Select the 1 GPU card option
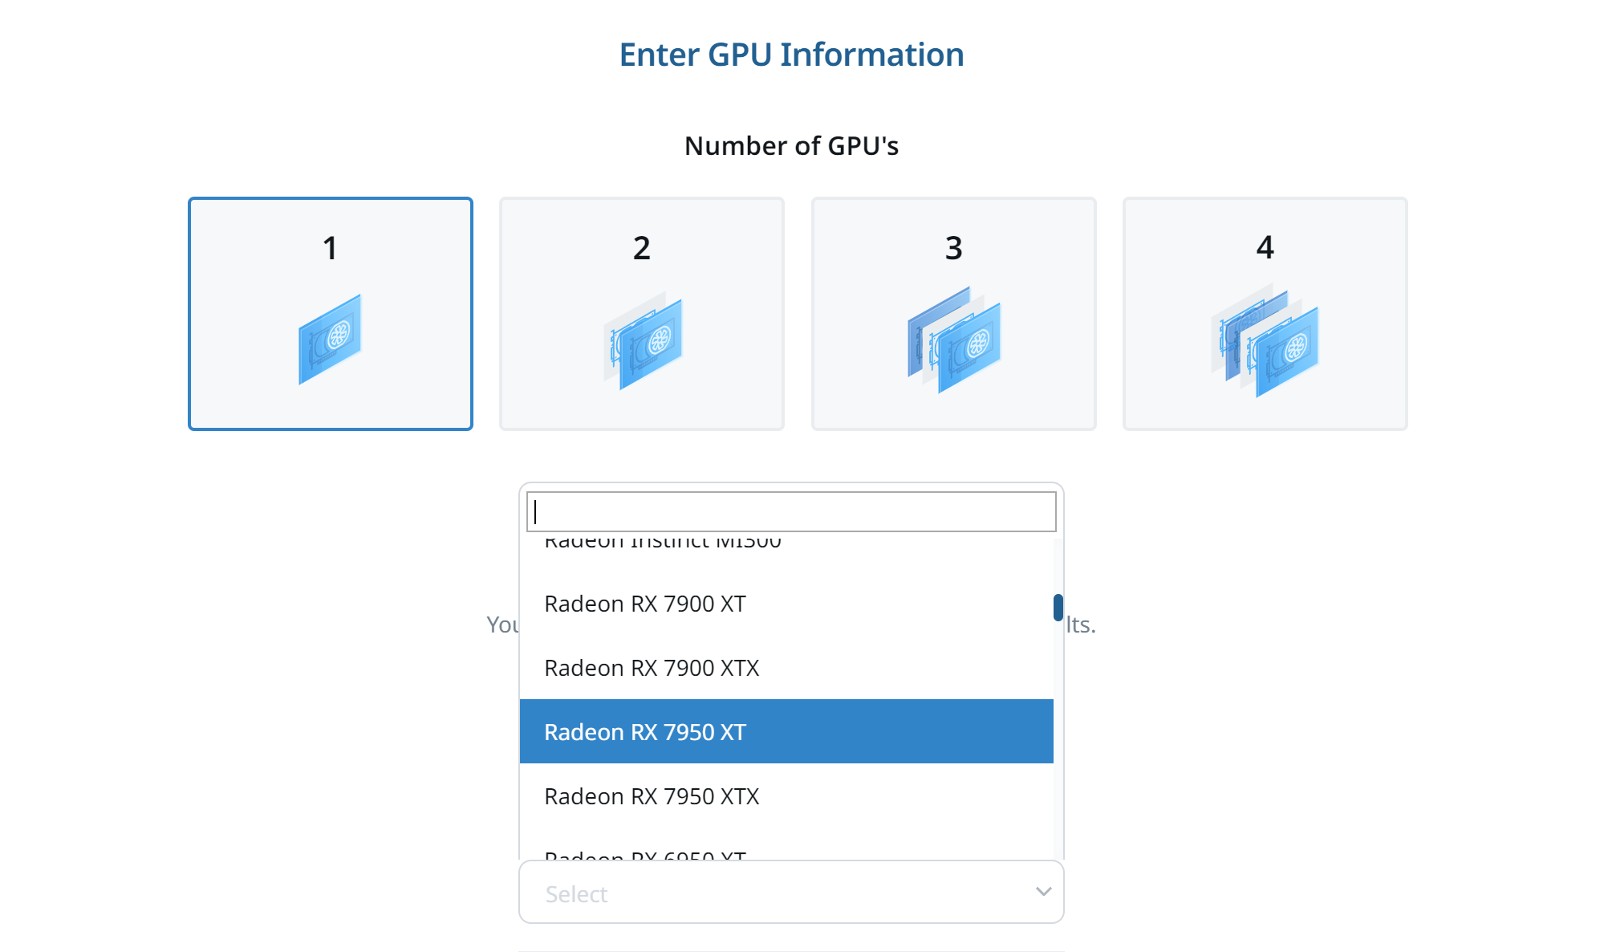This screenshot has width=1600, height=952. pyautogui.click(x=330, y=314)
